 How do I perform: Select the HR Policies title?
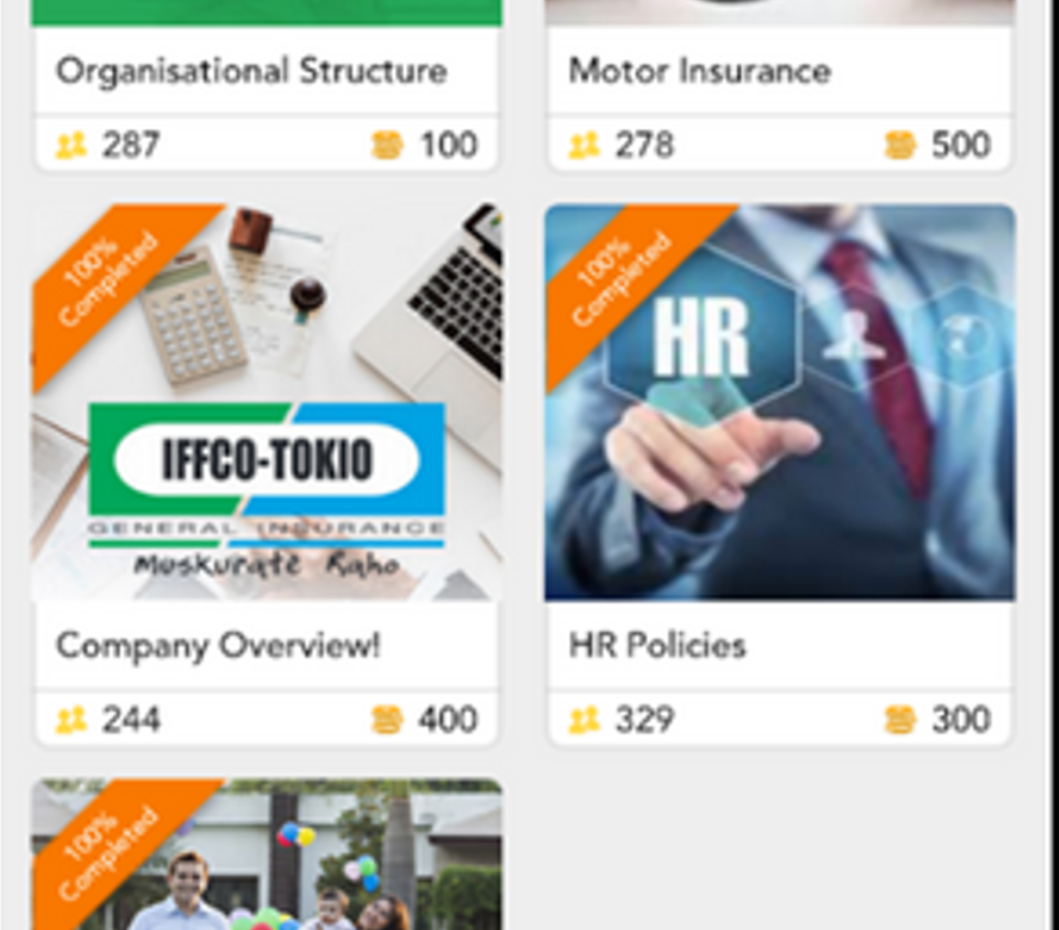tap(657, 646)
